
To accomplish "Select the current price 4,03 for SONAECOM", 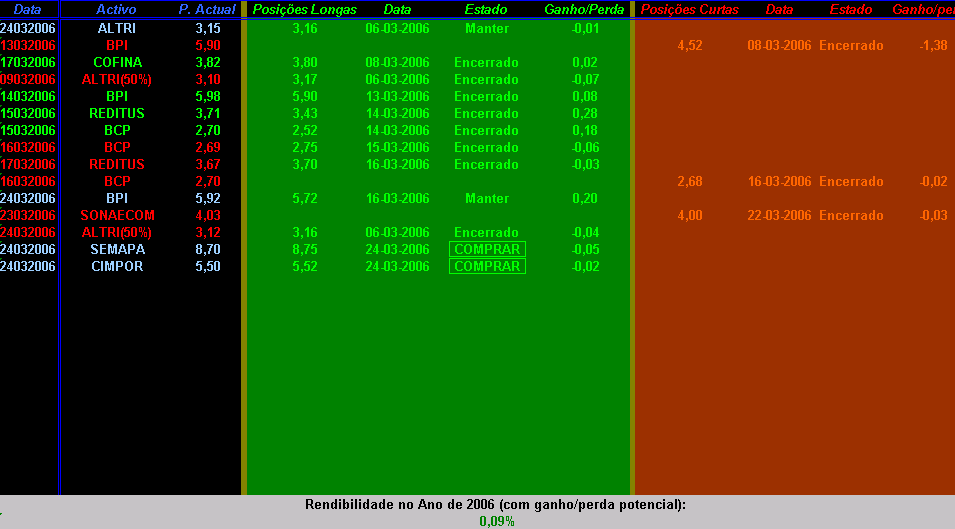I will 208,215.
